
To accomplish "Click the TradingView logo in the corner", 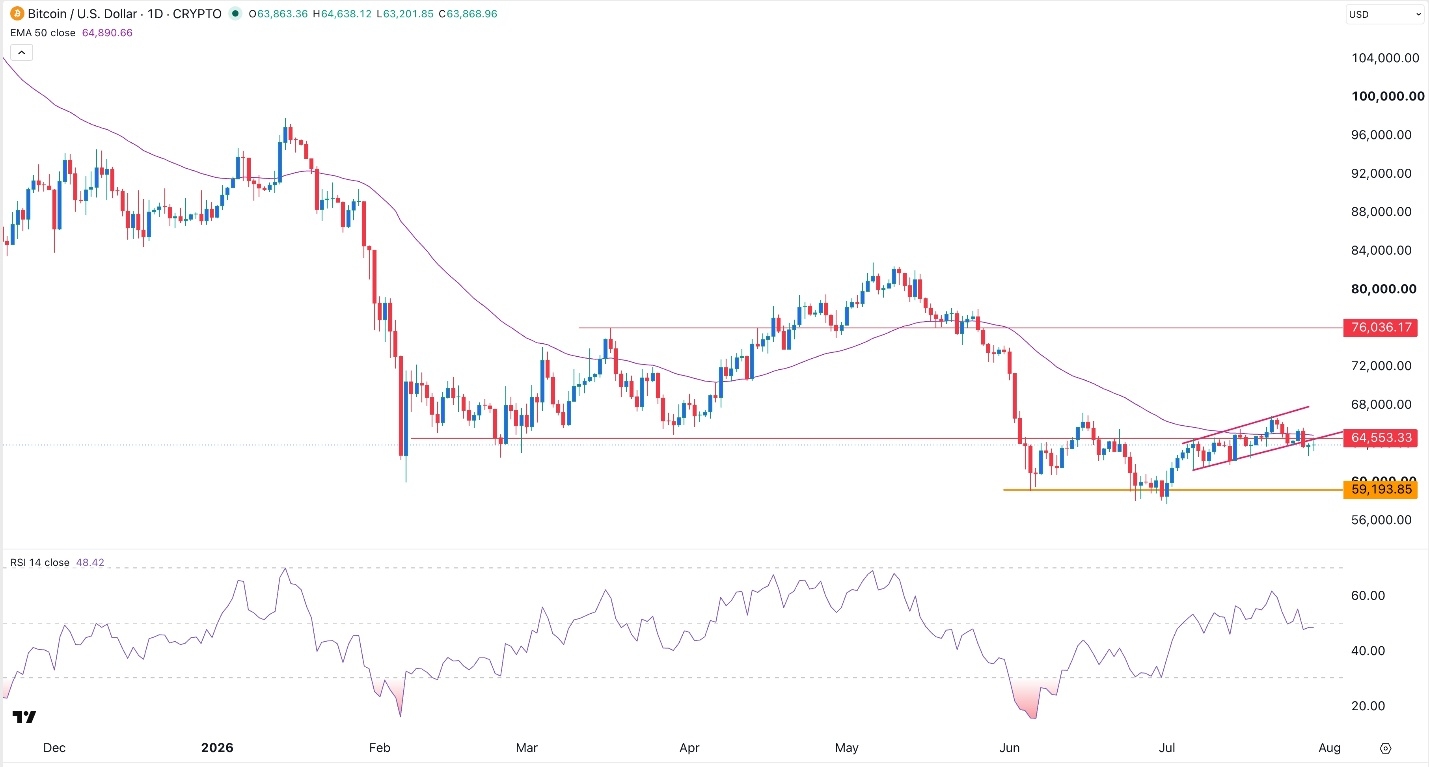I will [25, 717].
